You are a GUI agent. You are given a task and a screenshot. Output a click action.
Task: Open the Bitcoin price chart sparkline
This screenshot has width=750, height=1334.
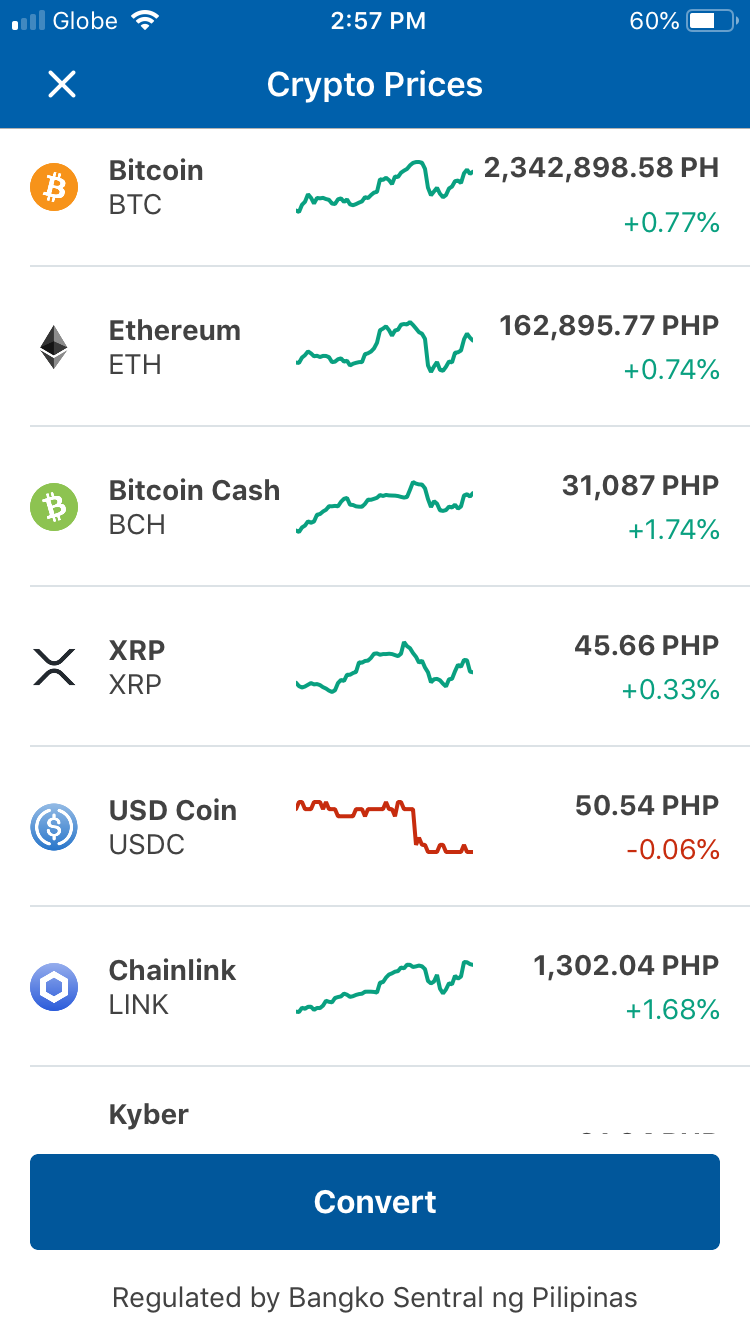click(385, 187)
